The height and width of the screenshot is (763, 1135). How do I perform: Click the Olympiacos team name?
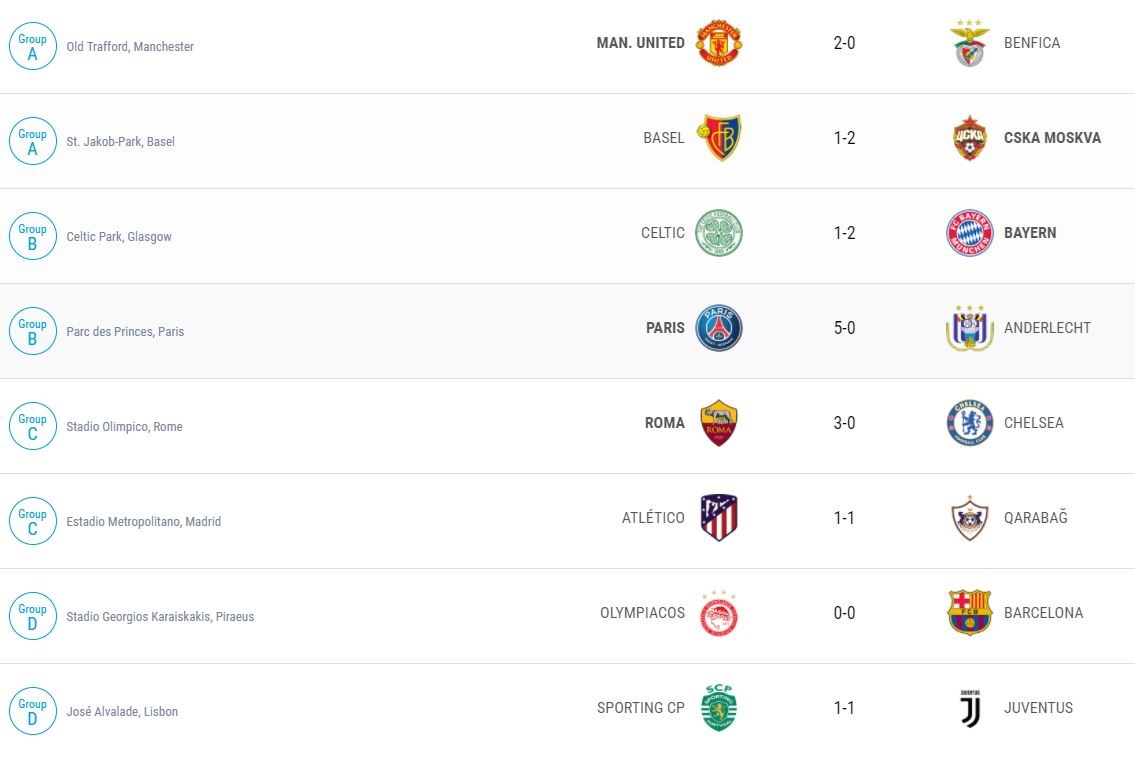642,613
